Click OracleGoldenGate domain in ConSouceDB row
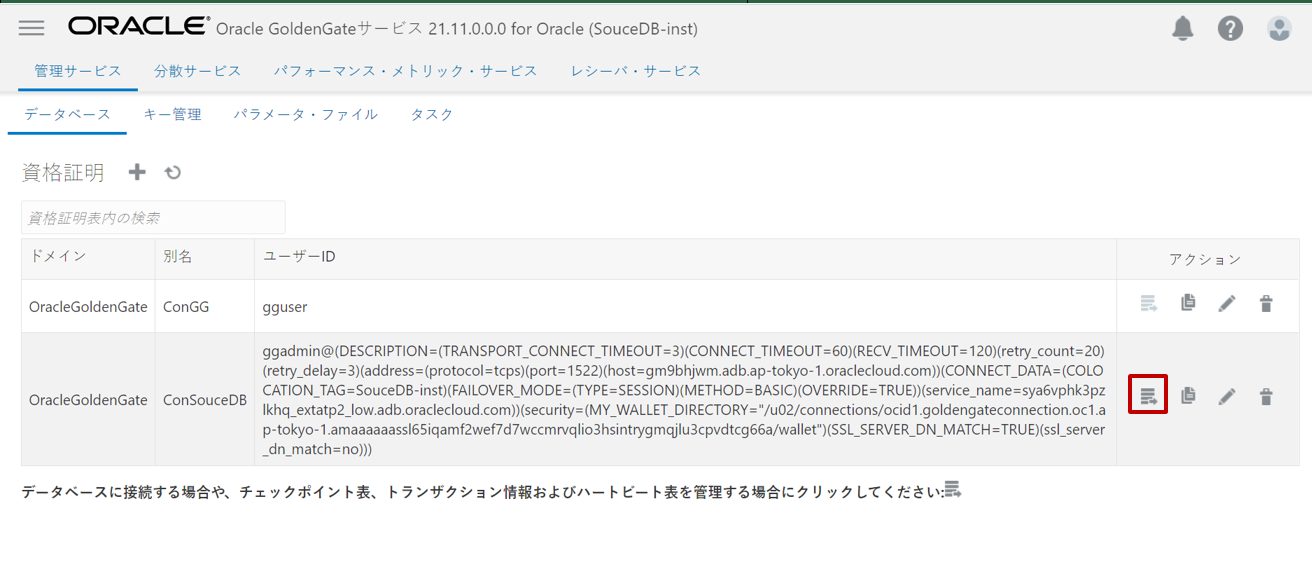 tap(88, 399)
